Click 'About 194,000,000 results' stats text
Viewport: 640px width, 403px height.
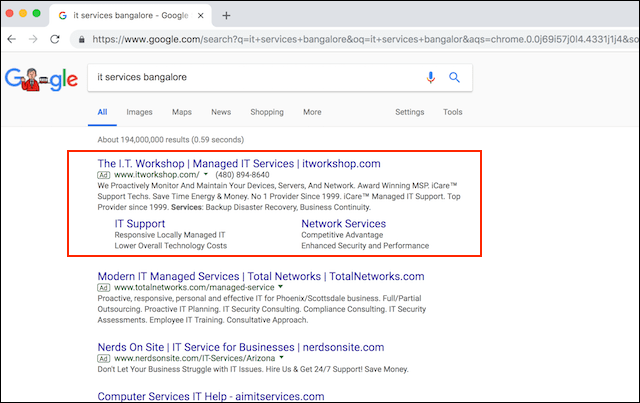click(171, 140)
